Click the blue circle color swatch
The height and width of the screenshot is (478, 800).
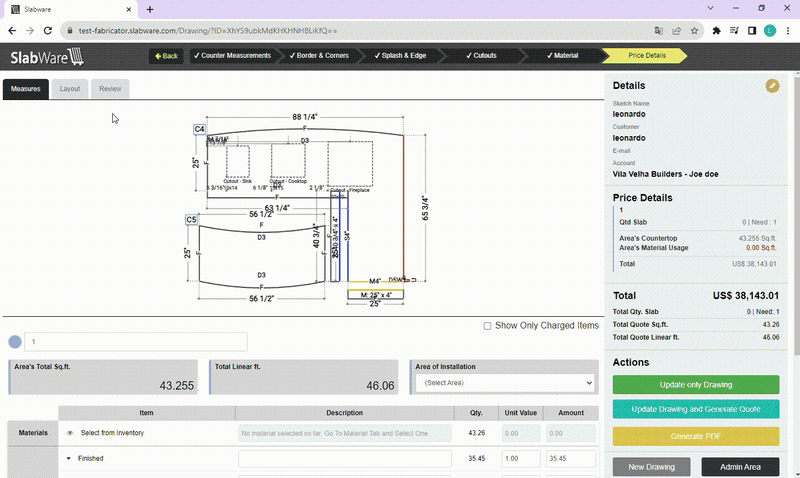click(x=15, y=342)
